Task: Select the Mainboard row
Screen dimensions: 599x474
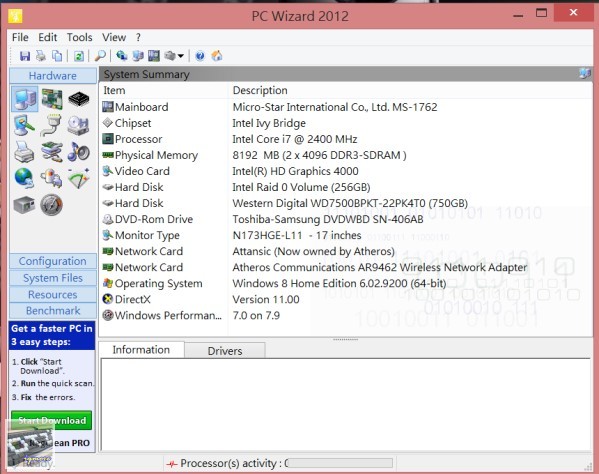Action: (346, 107)
